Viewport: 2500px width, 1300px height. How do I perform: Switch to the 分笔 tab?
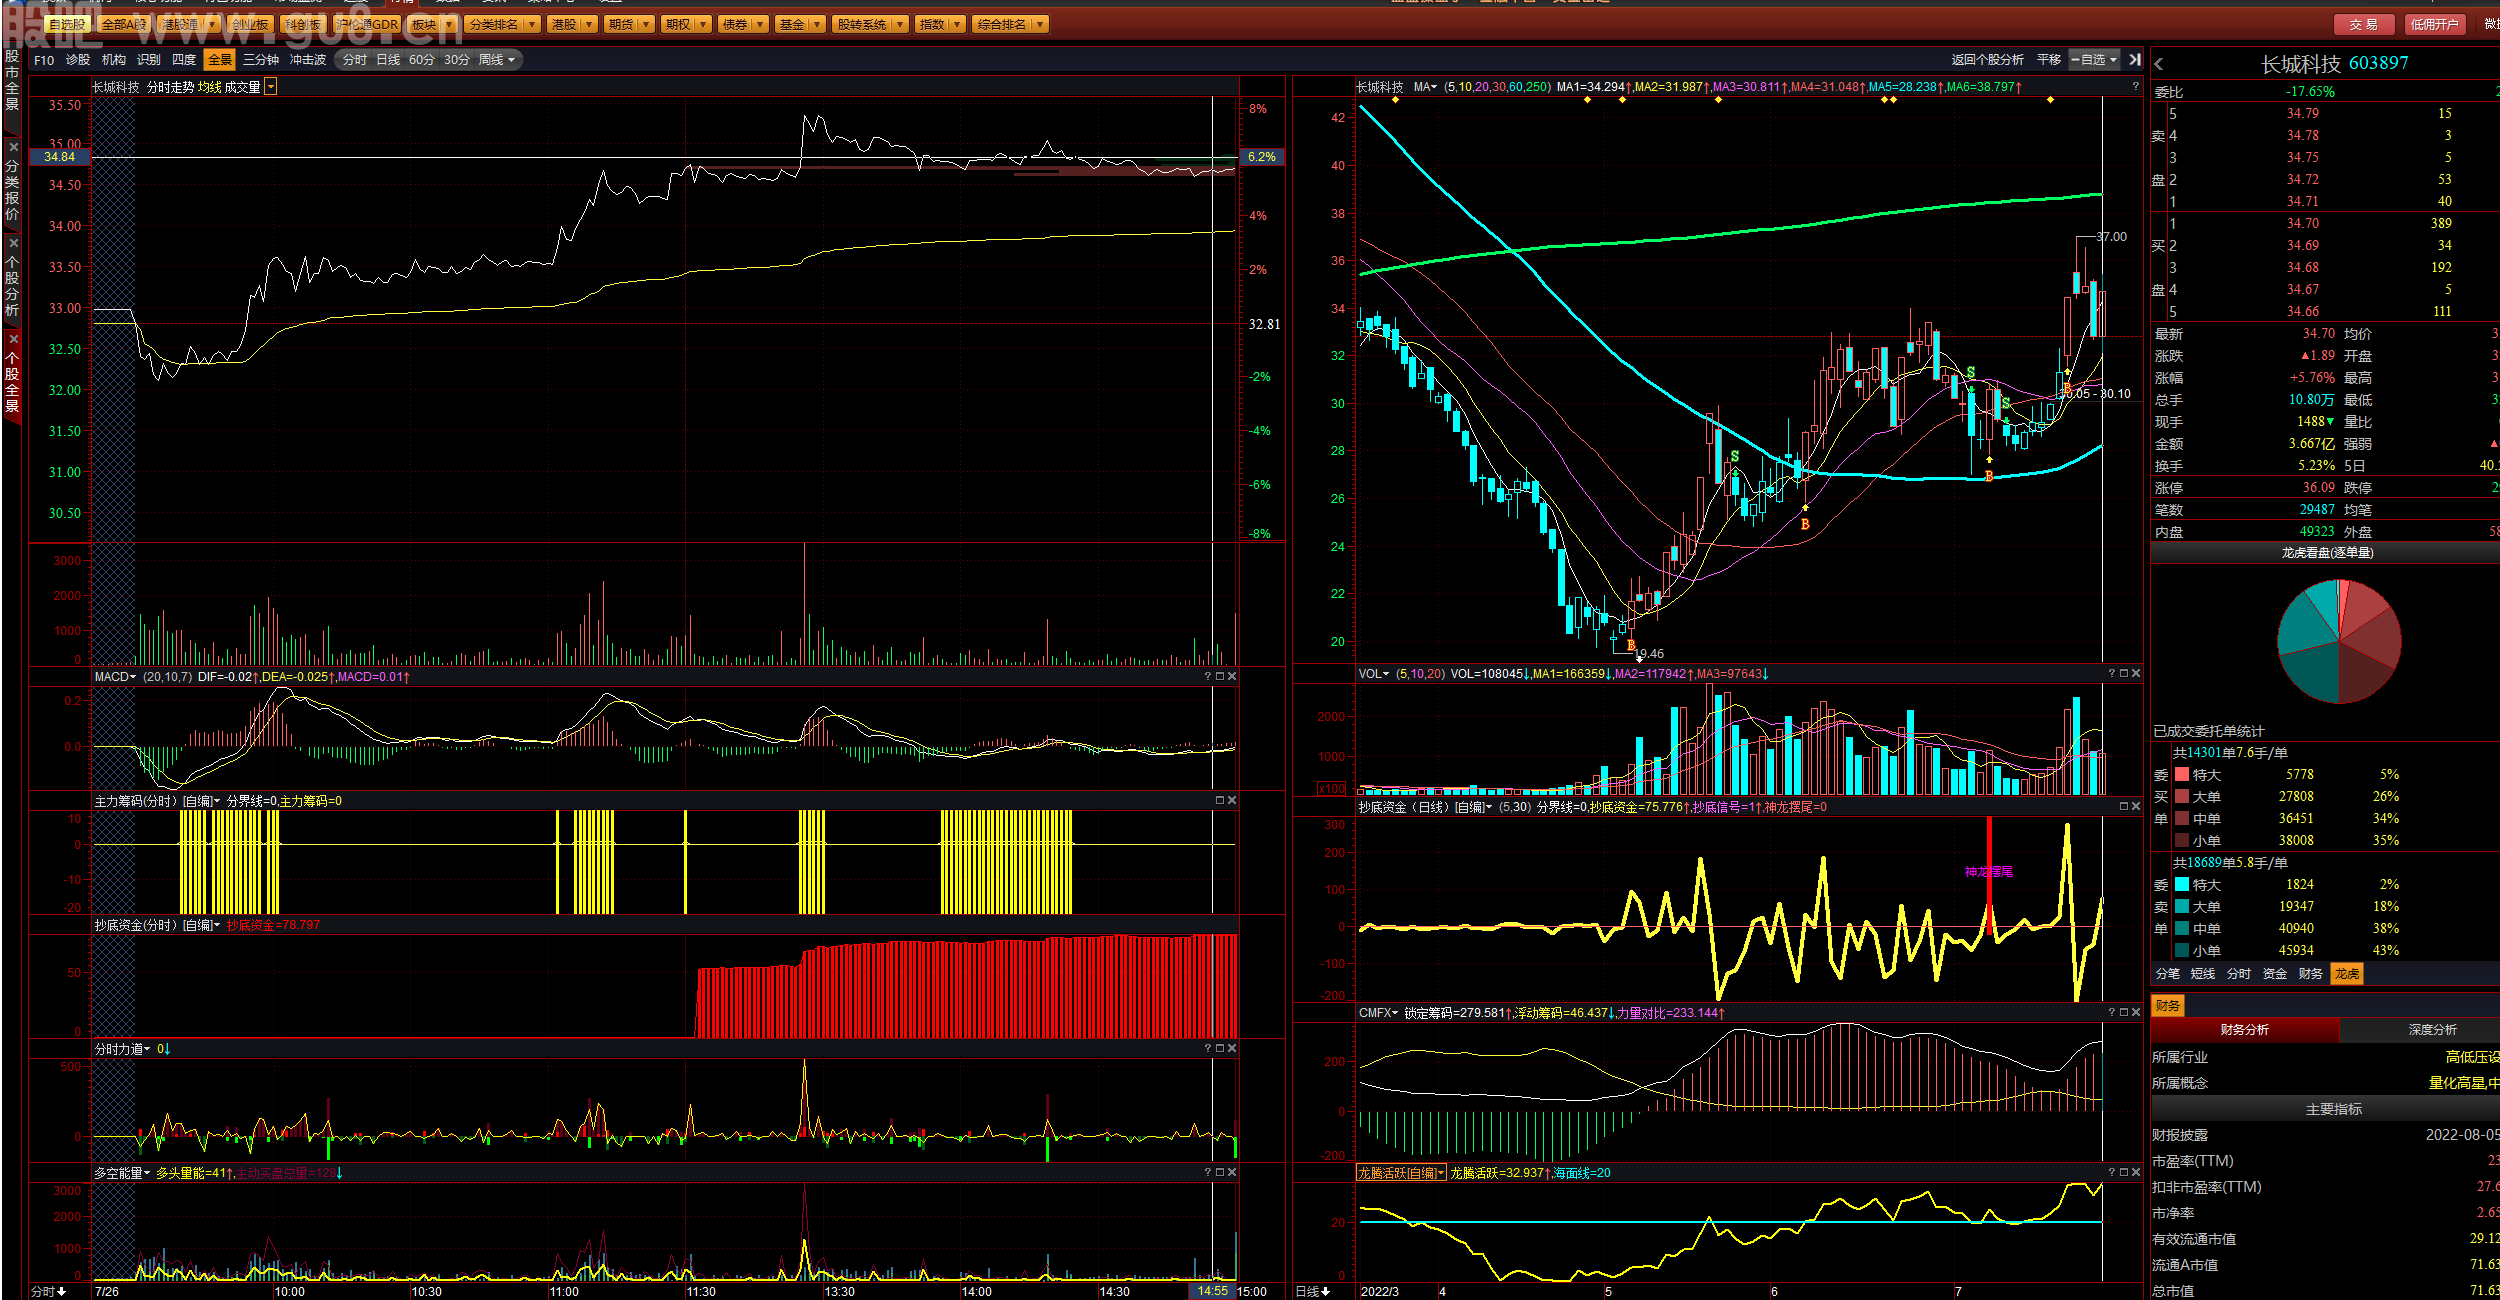(x=2168, y=974)
